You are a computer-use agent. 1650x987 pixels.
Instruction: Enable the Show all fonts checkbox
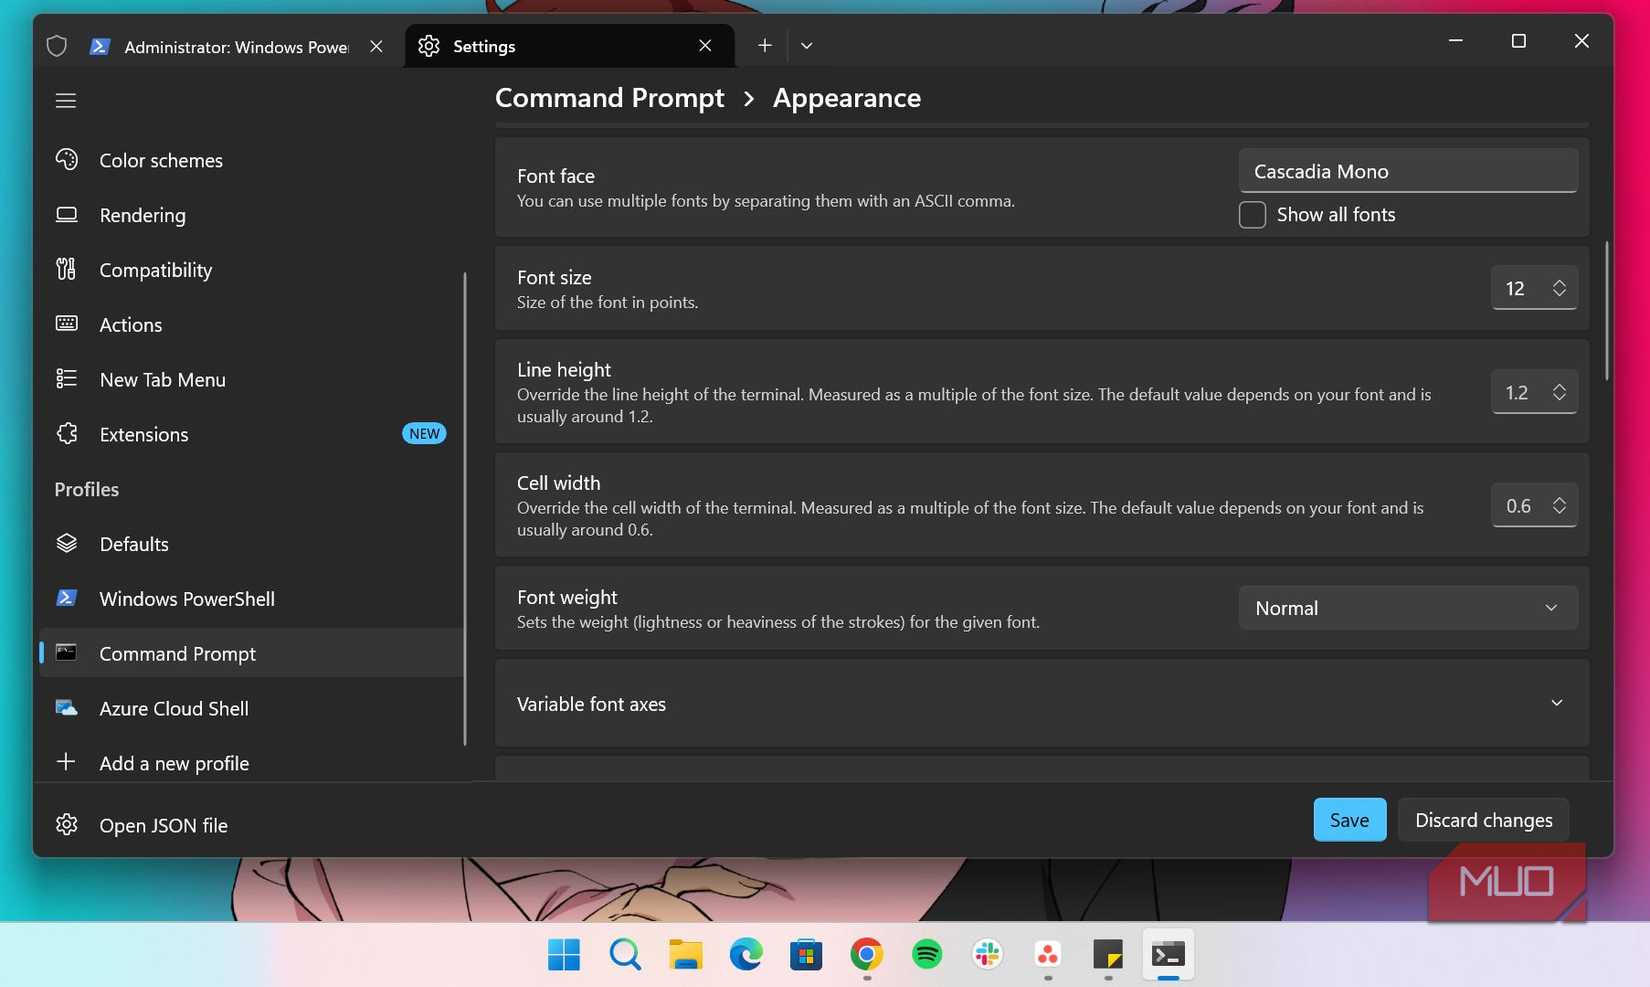click(1252, 215)
